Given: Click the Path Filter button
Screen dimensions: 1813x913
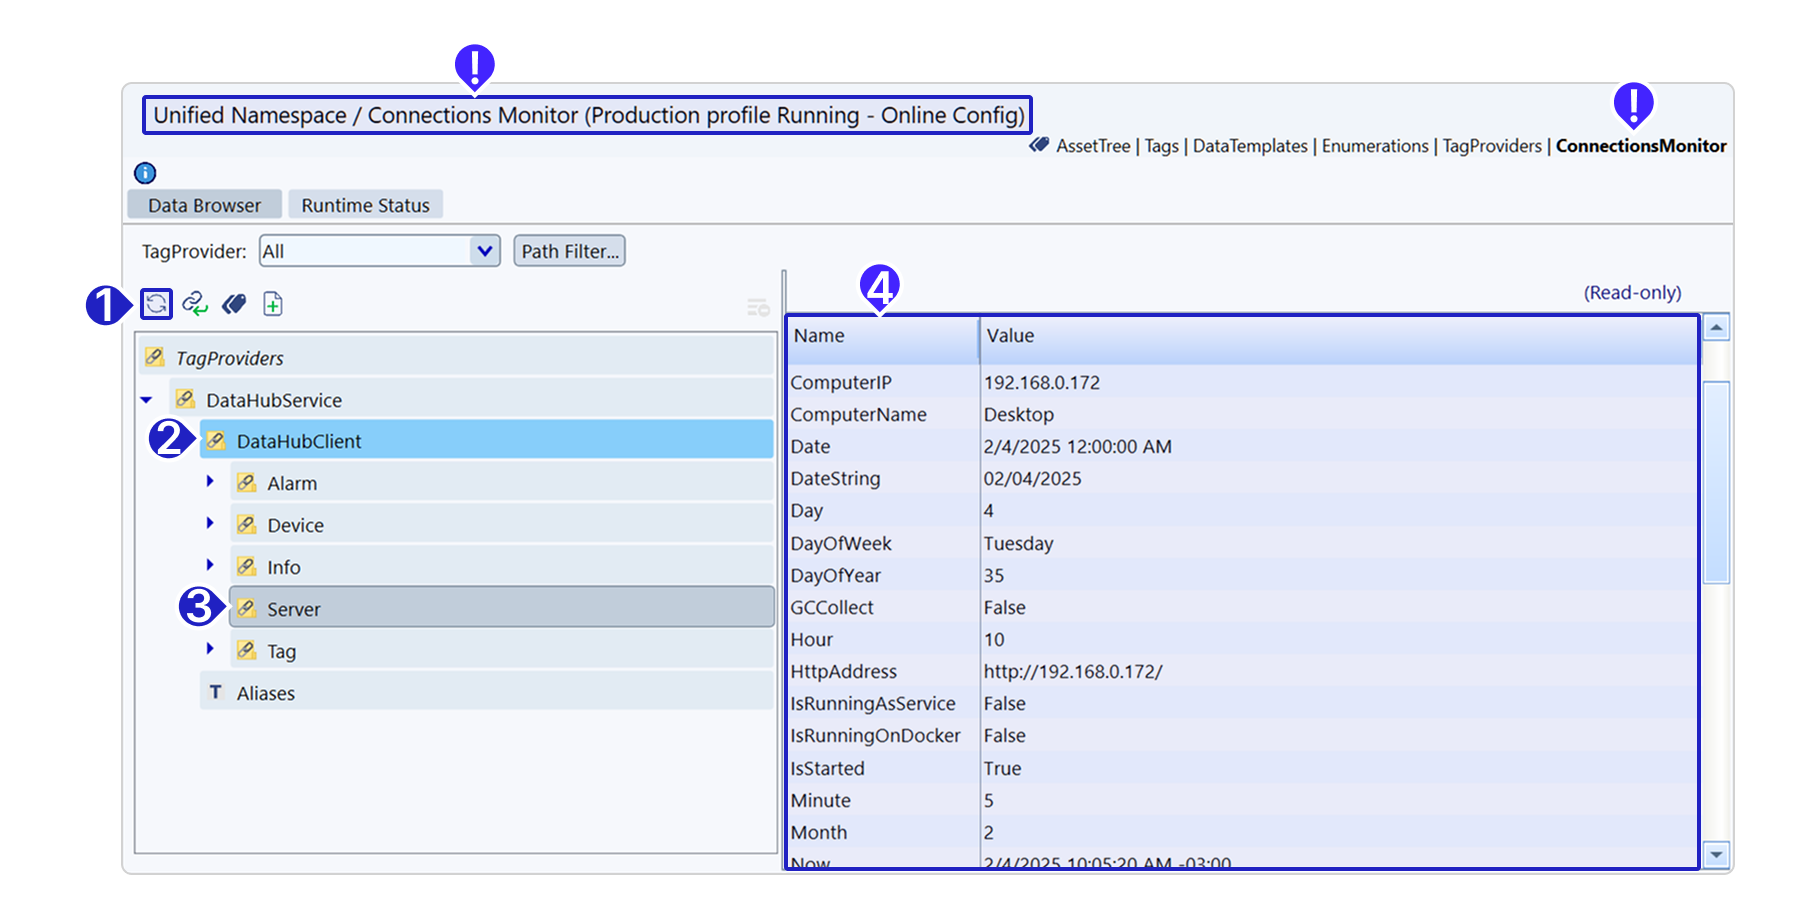Looking at the screenshot, I should pos(569,251).
